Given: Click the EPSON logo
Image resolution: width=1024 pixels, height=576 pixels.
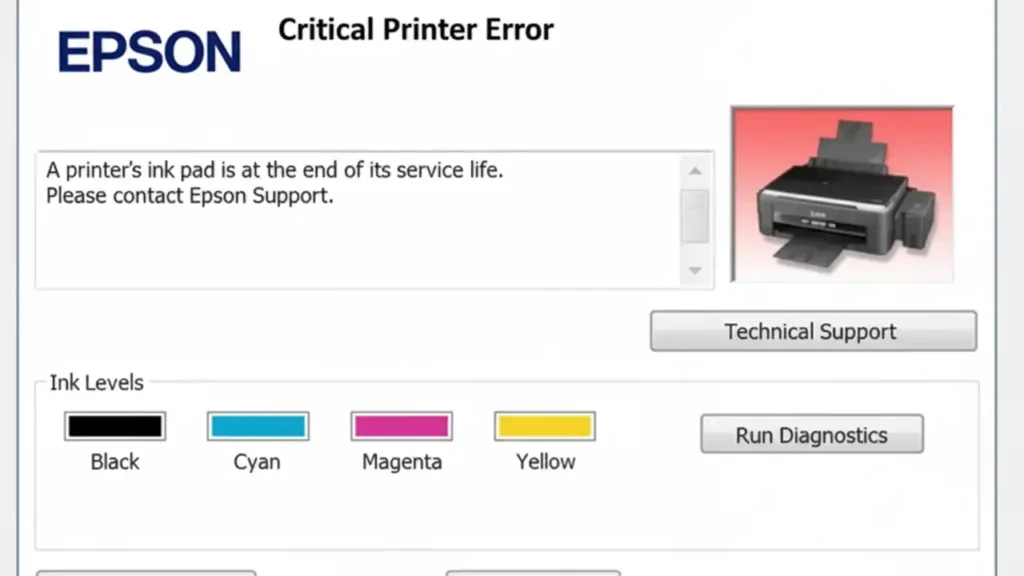Looking at the screenshot, I should click(149, 52).
